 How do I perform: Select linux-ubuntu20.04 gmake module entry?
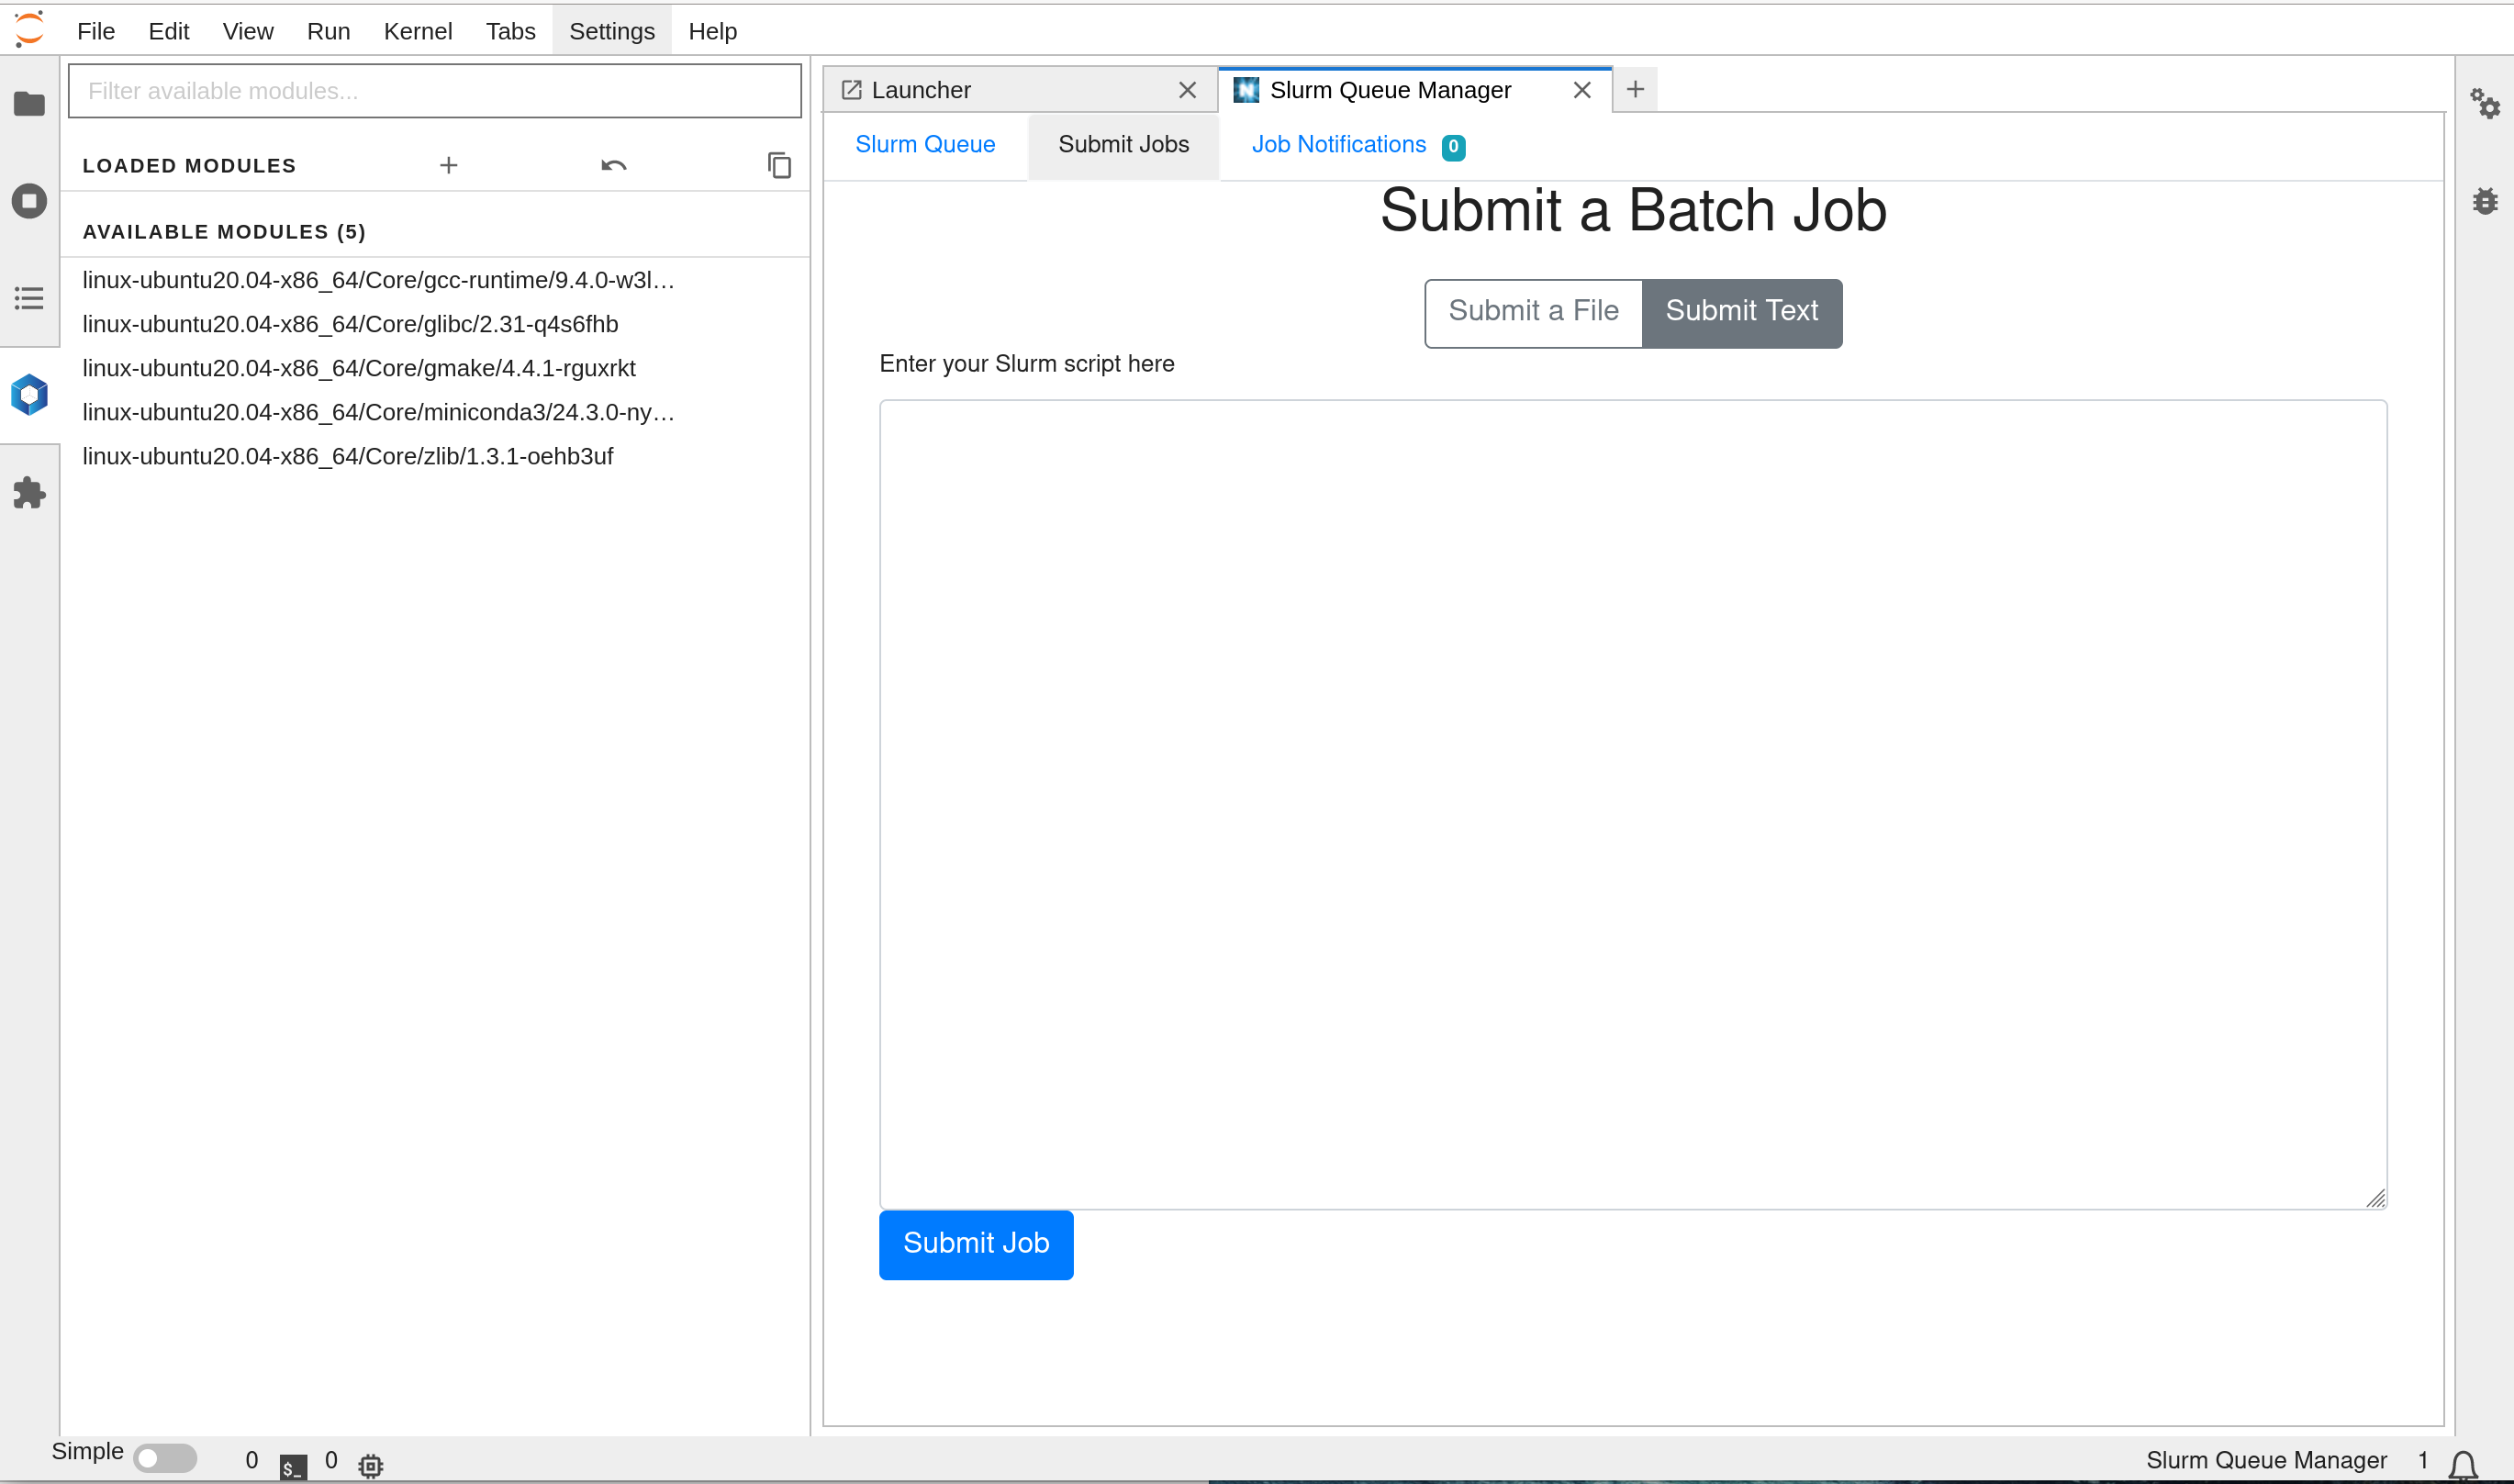[x=359, y=367]
